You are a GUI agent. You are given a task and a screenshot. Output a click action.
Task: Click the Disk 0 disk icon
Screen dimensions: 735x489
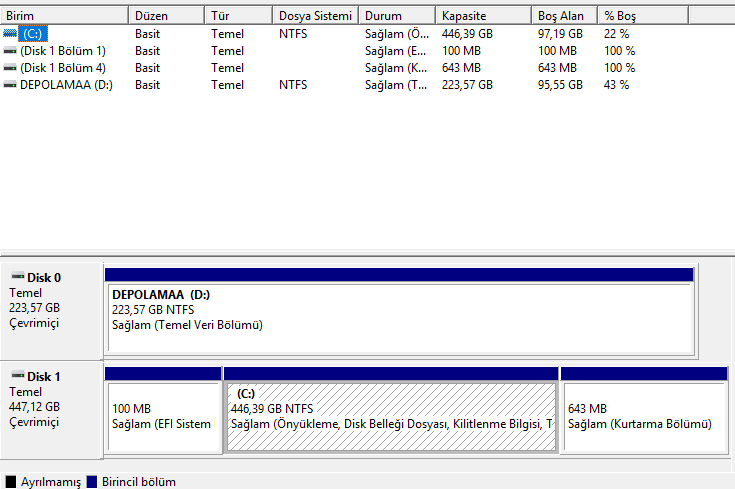[x=18, y=276]
